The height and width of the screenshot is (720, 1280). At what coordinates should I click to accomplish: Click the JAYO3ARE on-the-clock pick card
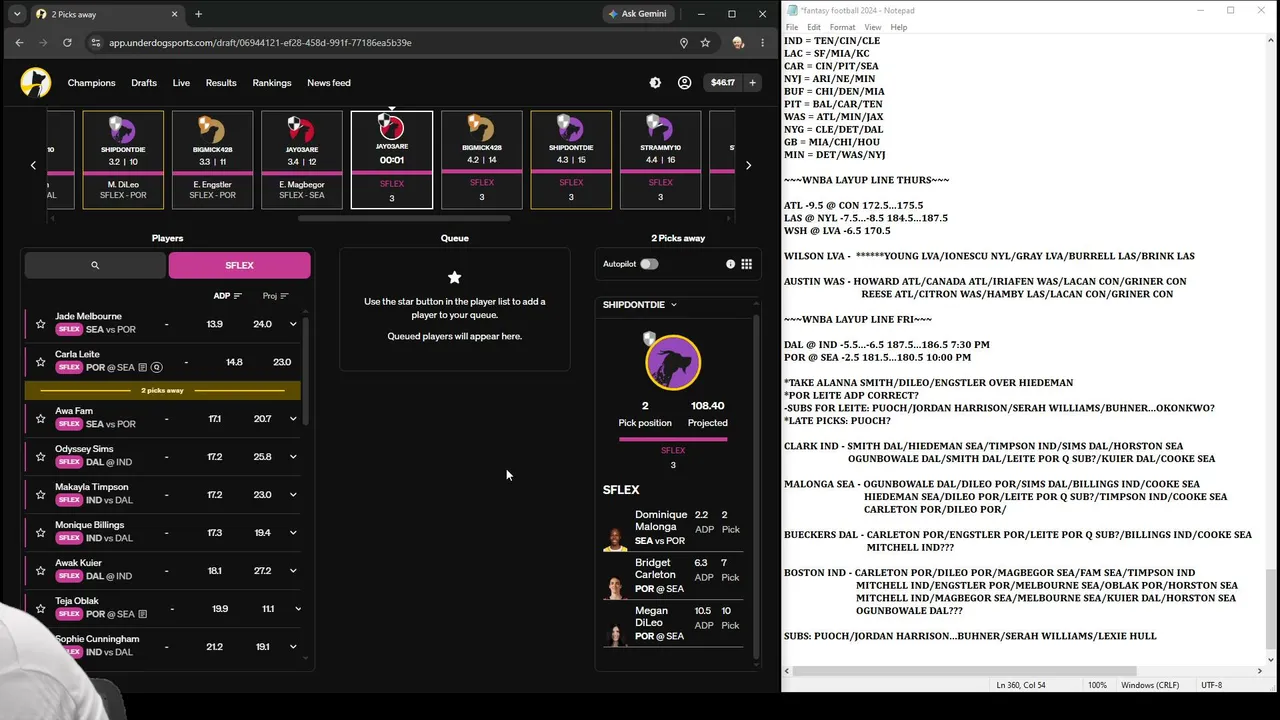392,160
